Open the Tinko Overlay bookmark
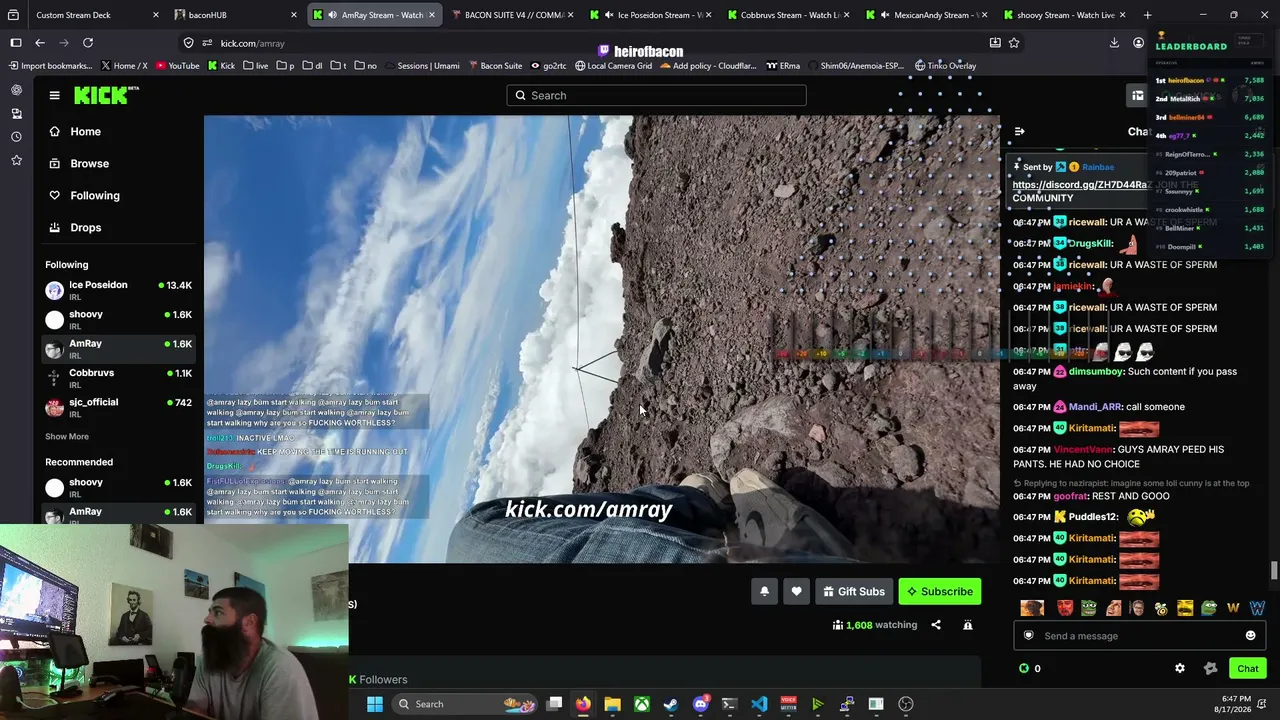 click(x=944, y=66)
